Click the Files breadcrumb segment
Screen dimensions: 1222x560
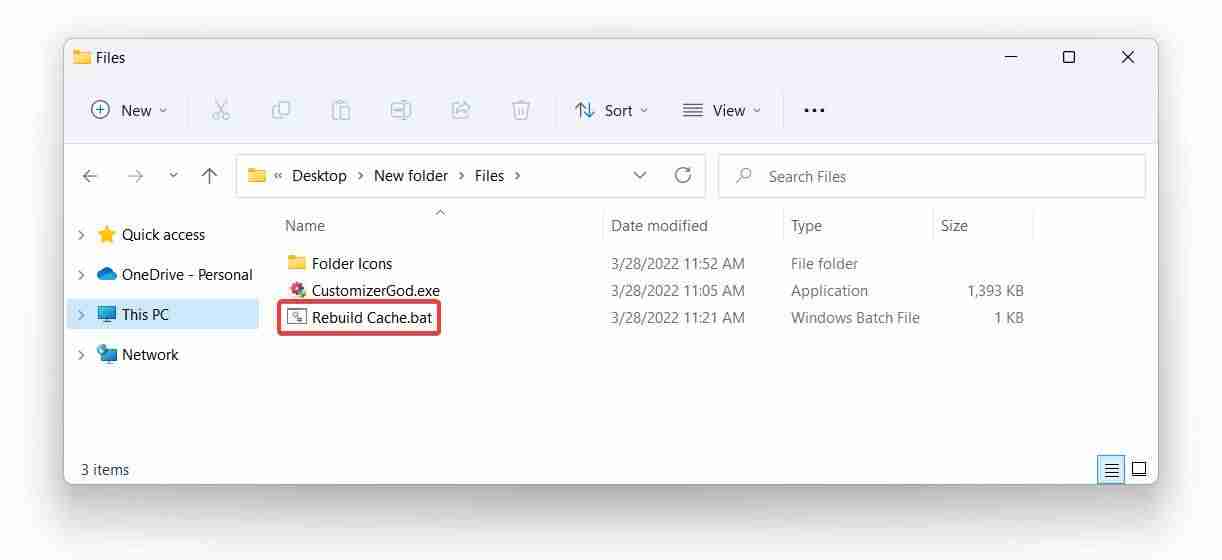[x=489, y=175]
